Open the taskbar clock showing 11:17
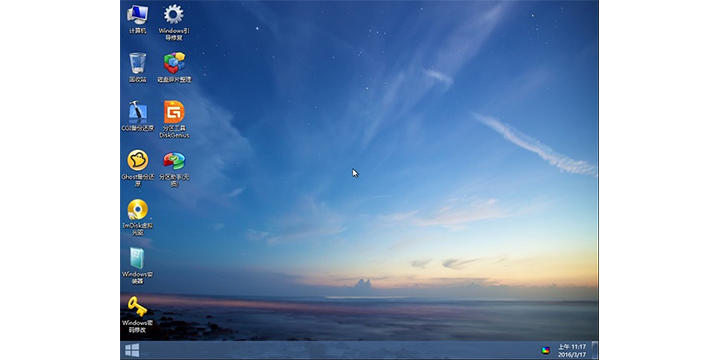Image resolution: width=720 pixels, height=360 pixels. 572,350
